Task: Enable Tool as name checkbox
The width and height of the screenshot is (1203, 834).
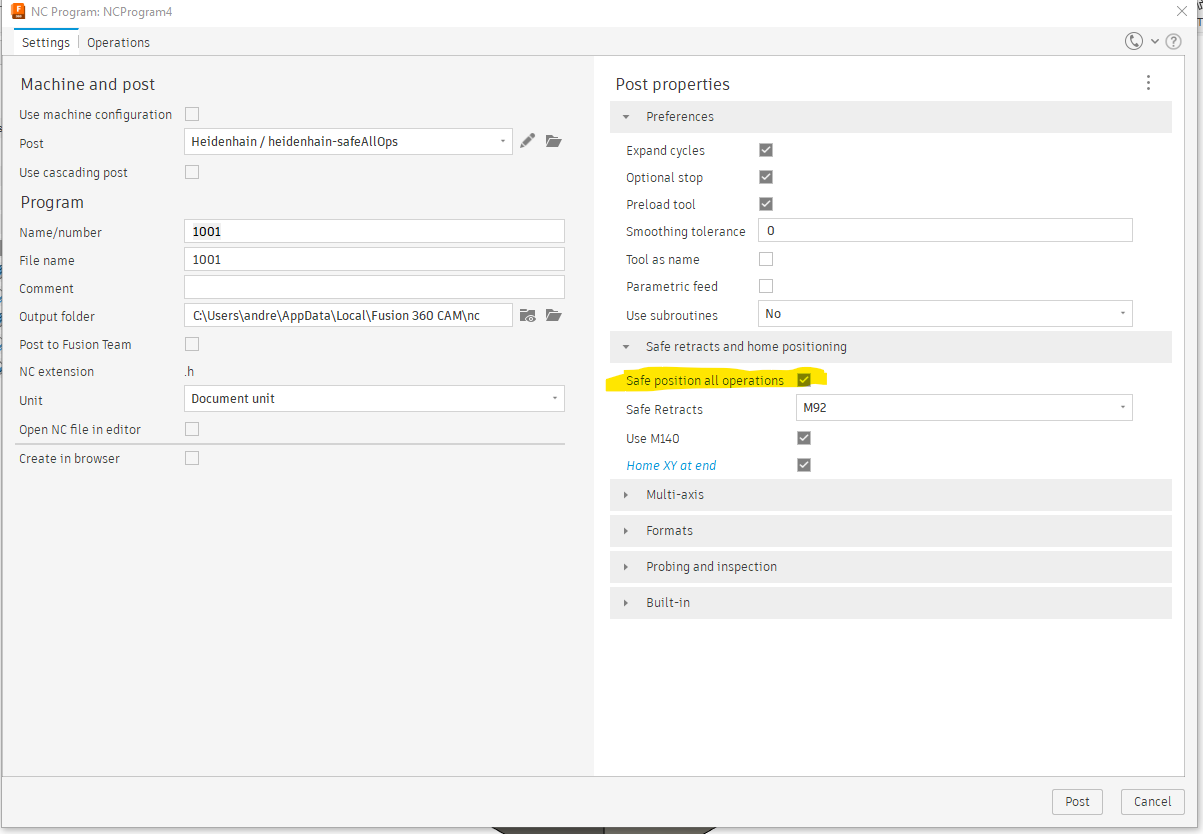Action: point(766,259)
